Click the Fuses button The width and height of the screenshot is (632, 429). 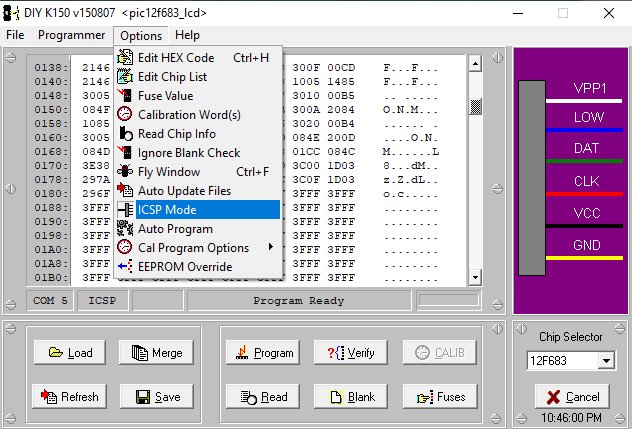tap(440, 397)
